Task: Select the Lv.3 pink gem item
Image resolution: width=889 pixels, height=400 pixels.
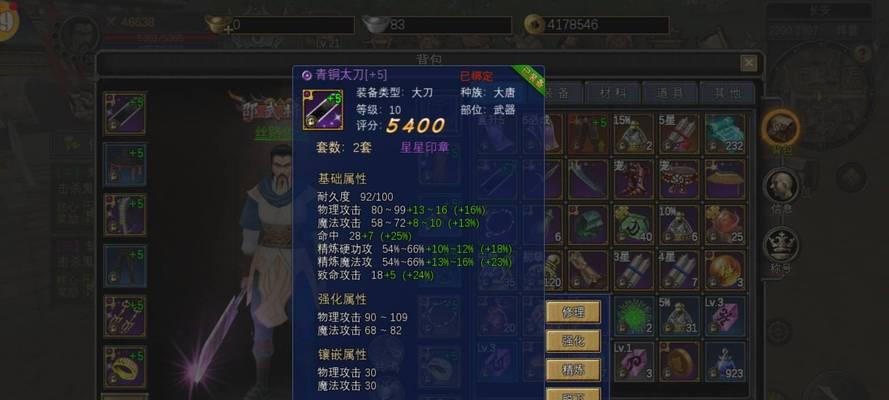Action: pyautogui.click(x=725, y=316)
